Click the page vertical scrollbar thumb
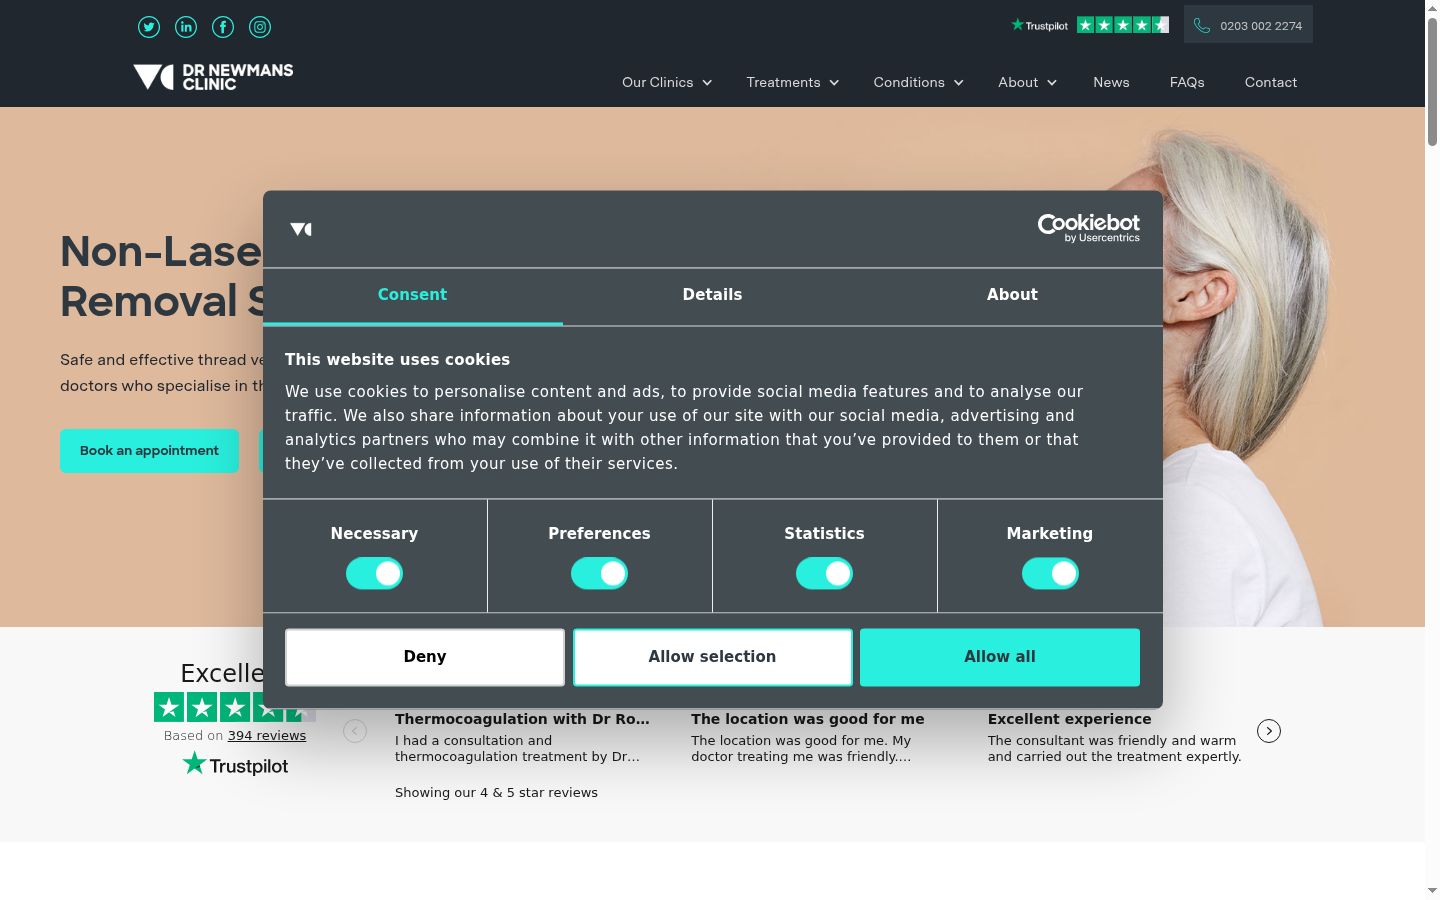1440x900 pixels. point(1432,82)
